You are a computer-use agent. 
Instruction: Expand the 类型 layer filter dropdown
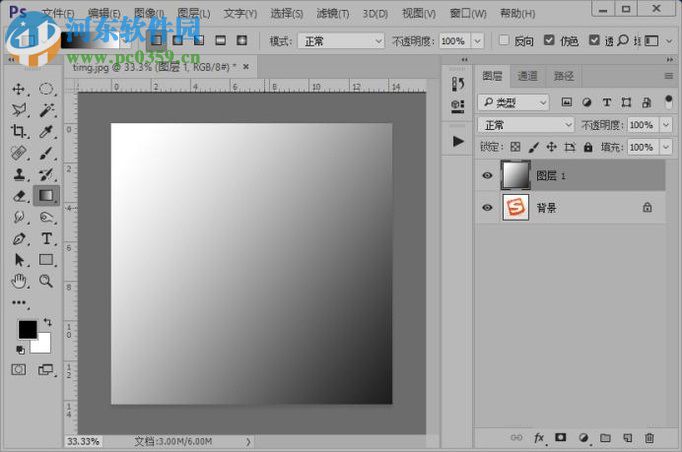coord(514,102)
